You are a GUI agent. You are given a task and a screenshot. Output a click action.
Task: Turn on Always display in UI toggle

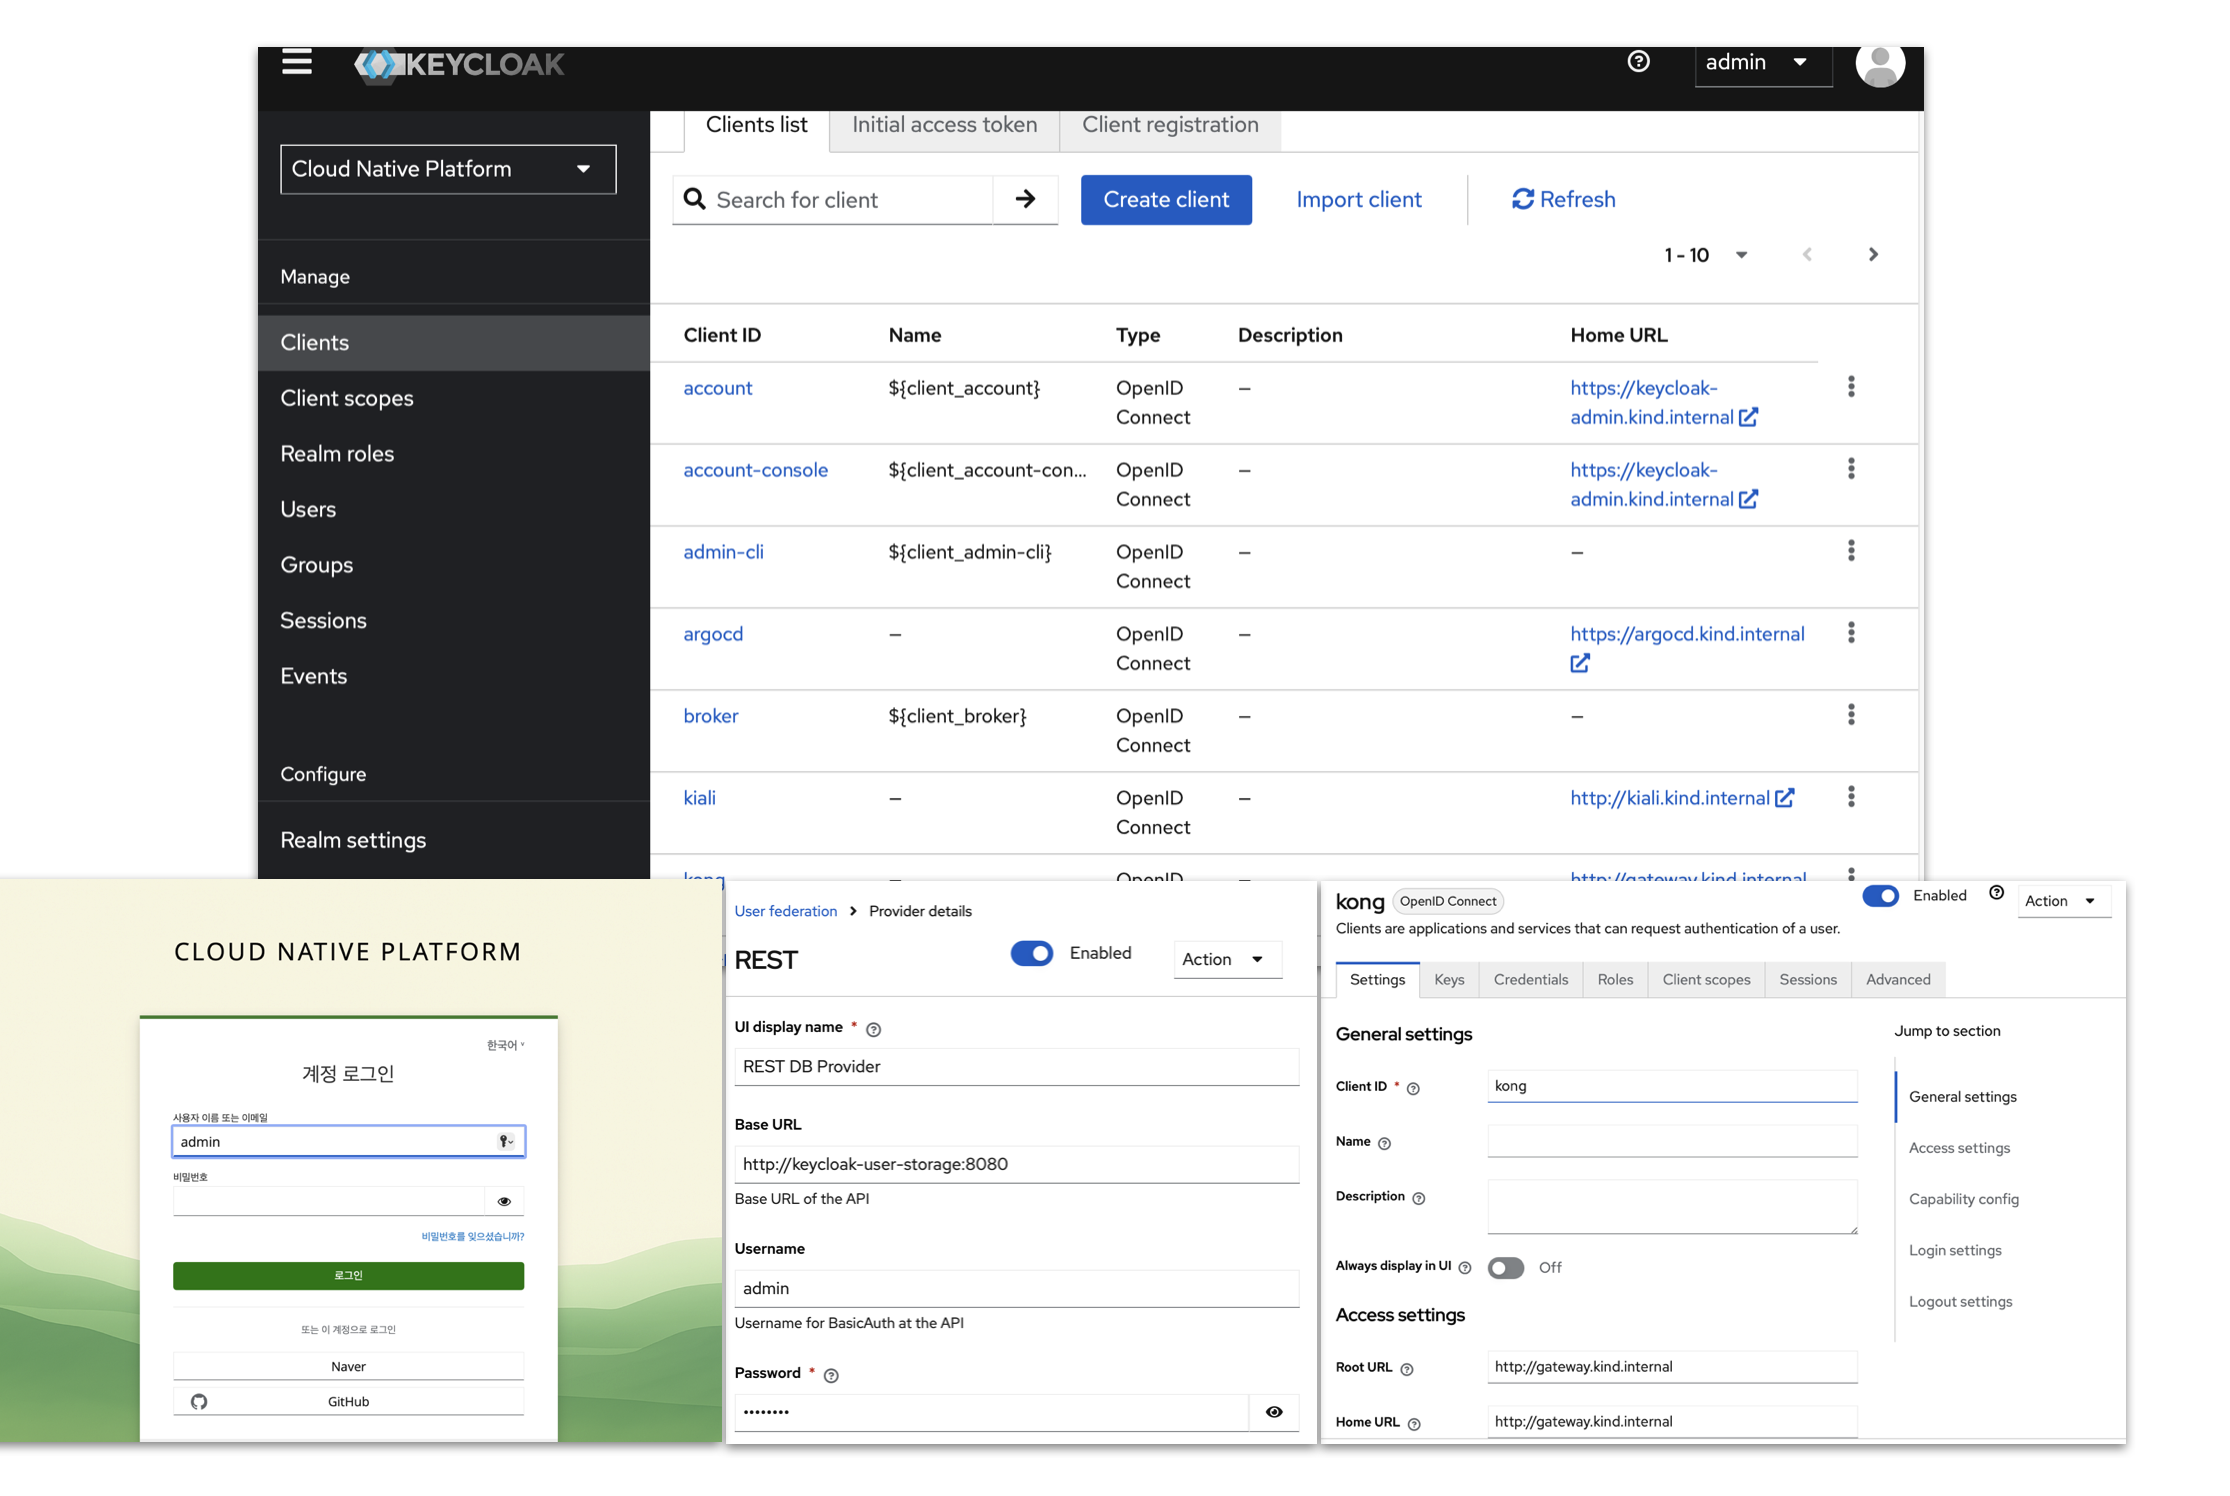[x=1505, y=1268]
